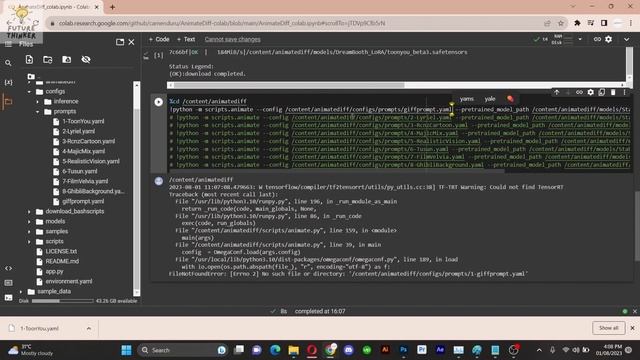
Task: Click the file tree vertical scrollbar
Action: (x=137, y=188)
